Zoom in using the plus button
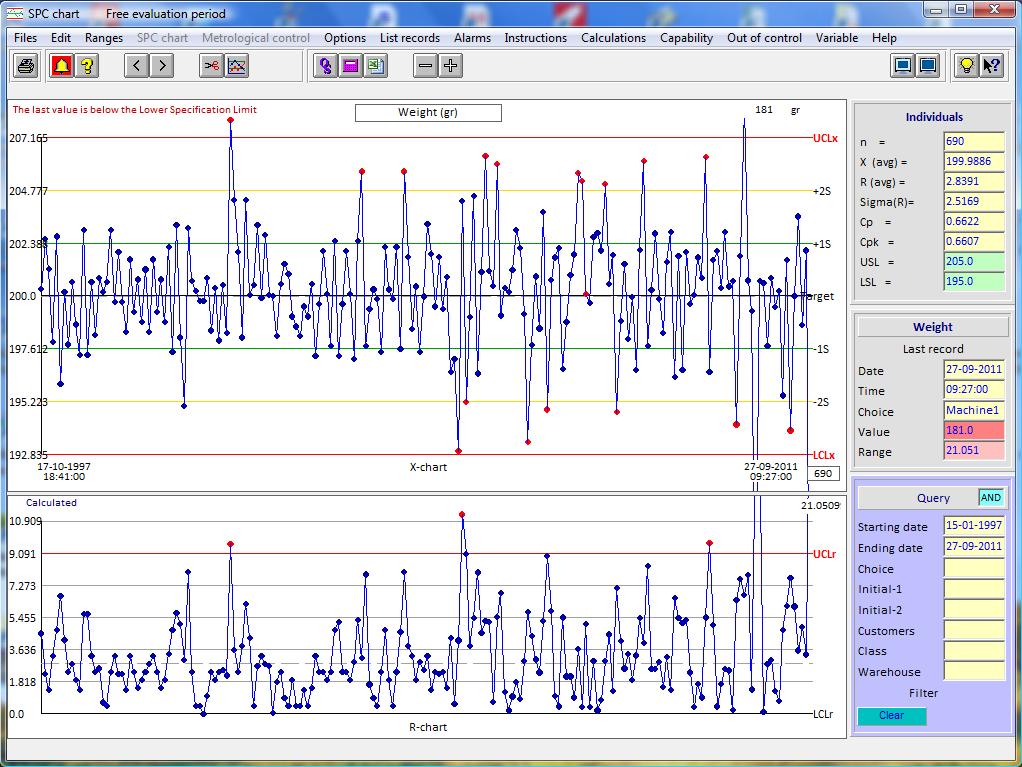 pyautogui.click(x=450, y=66)
